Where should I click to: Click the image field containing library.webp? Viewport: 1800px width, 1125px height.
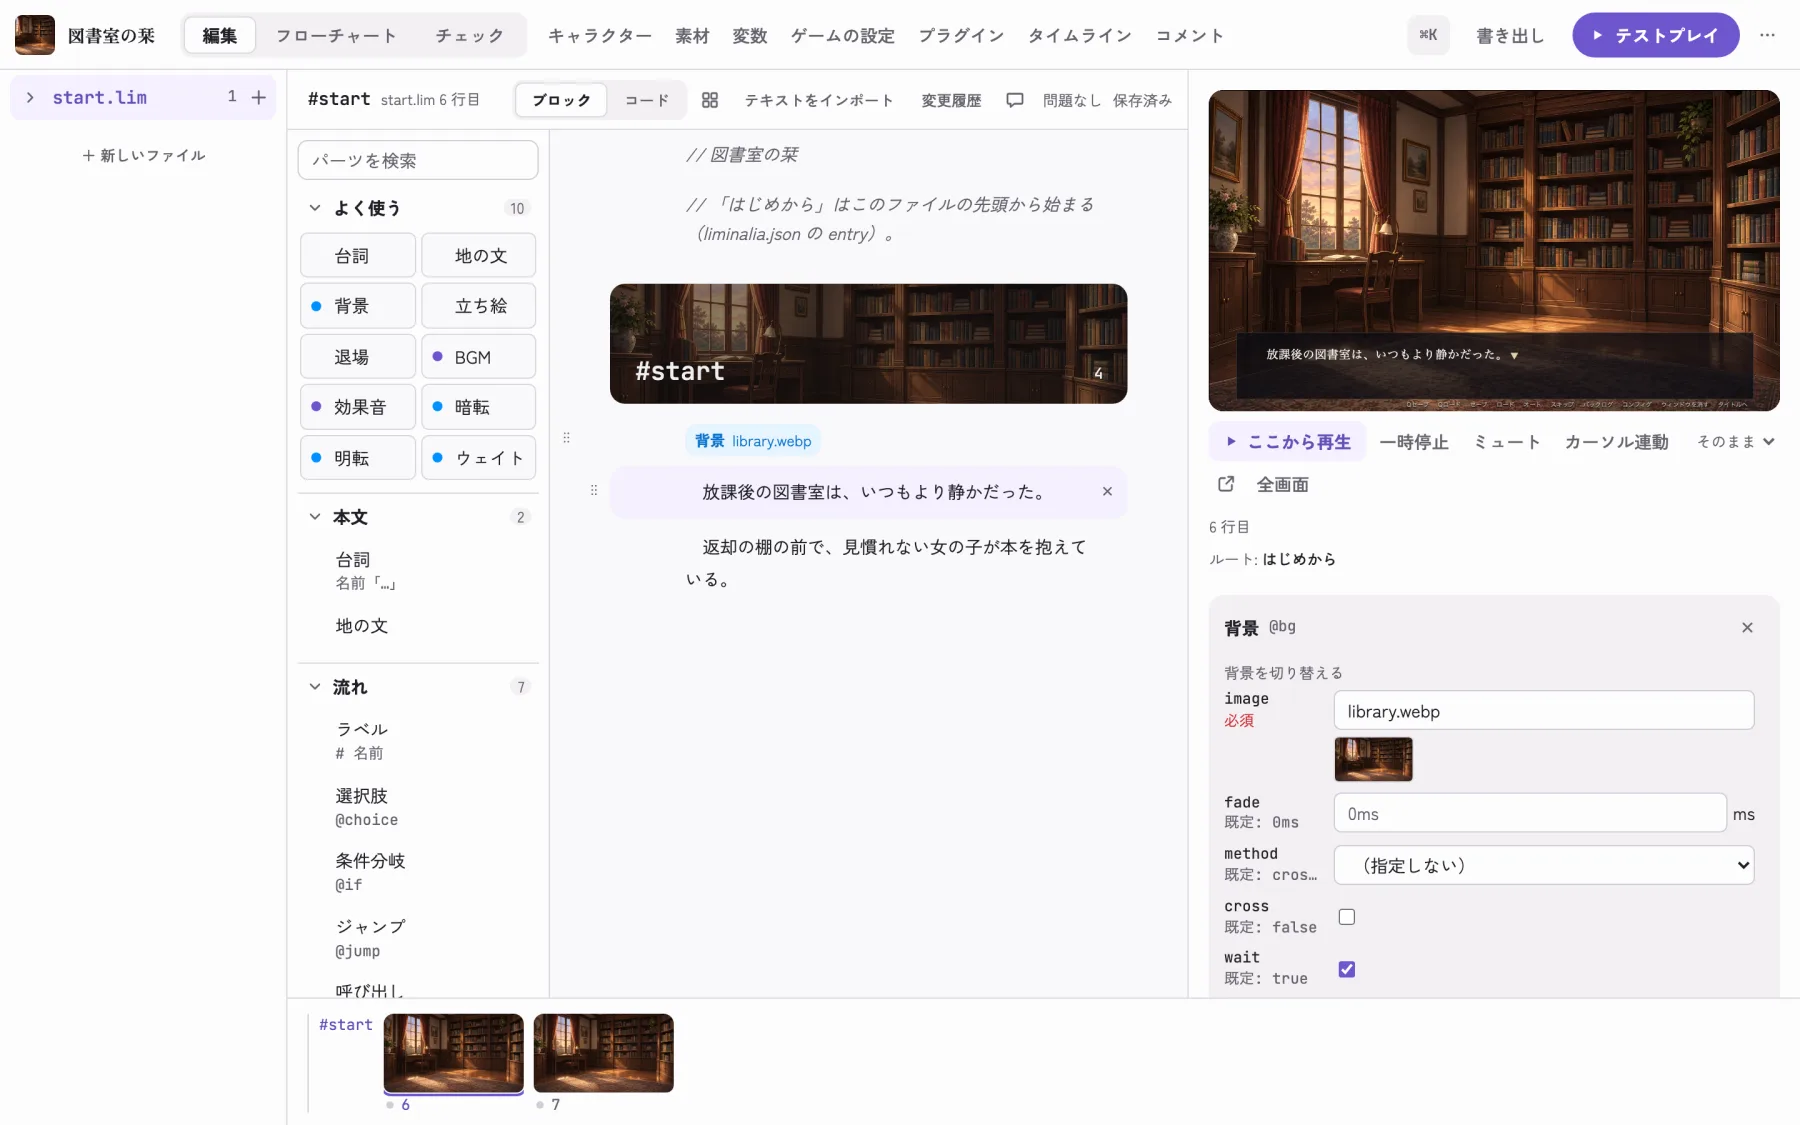[x=1544, y=711]
